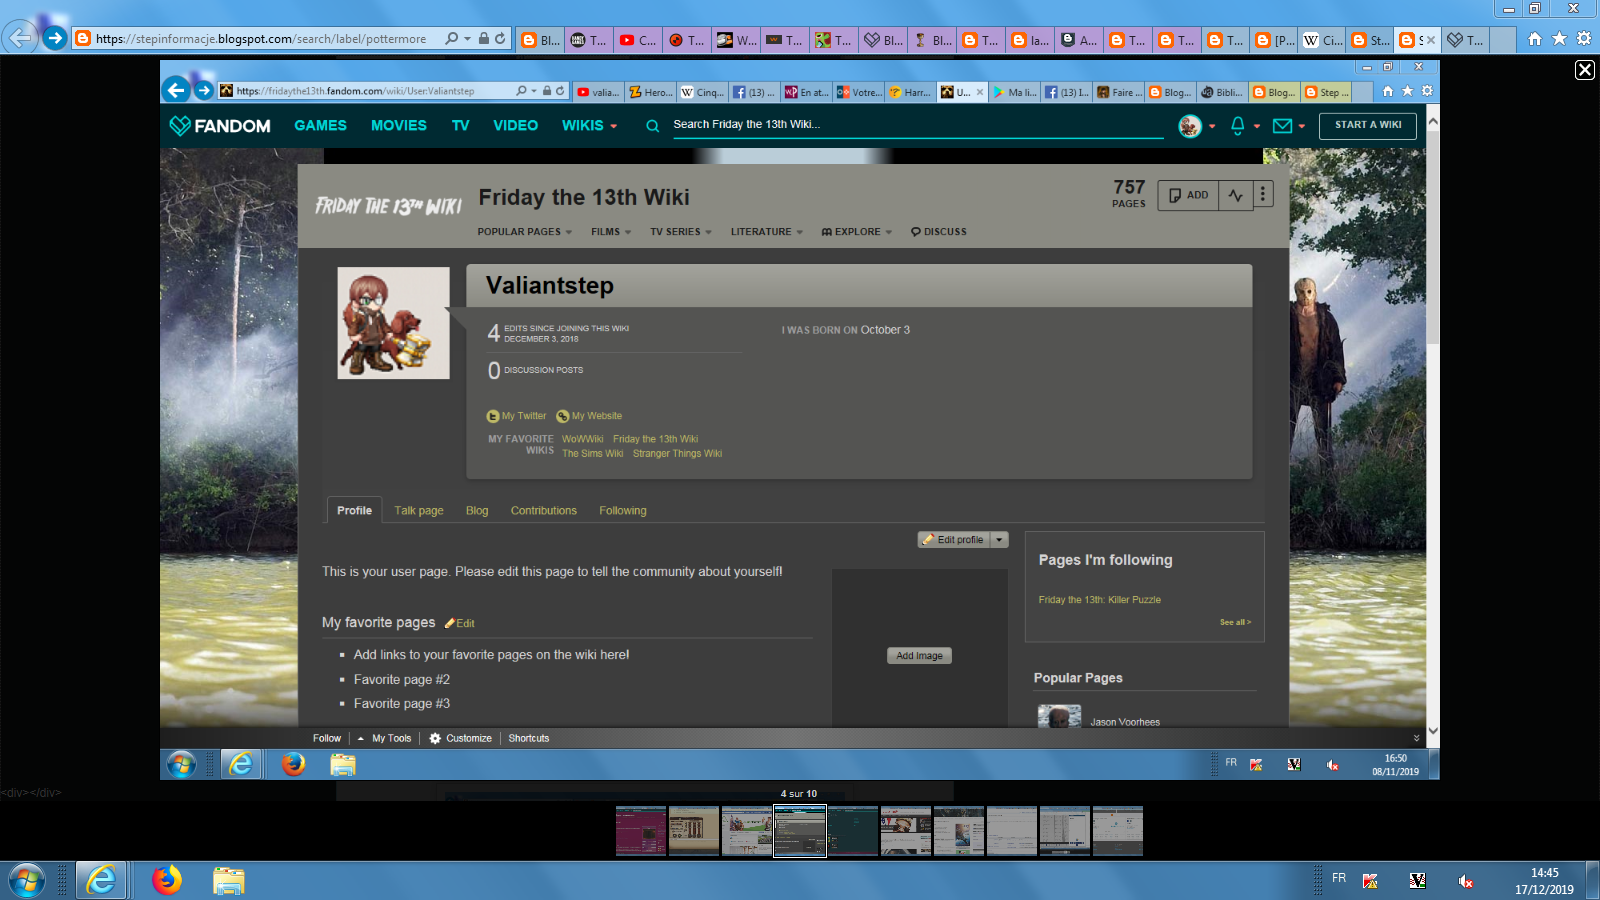Select the Contributions profile tab
The image size is (1600, 900).
pos(544,511)
